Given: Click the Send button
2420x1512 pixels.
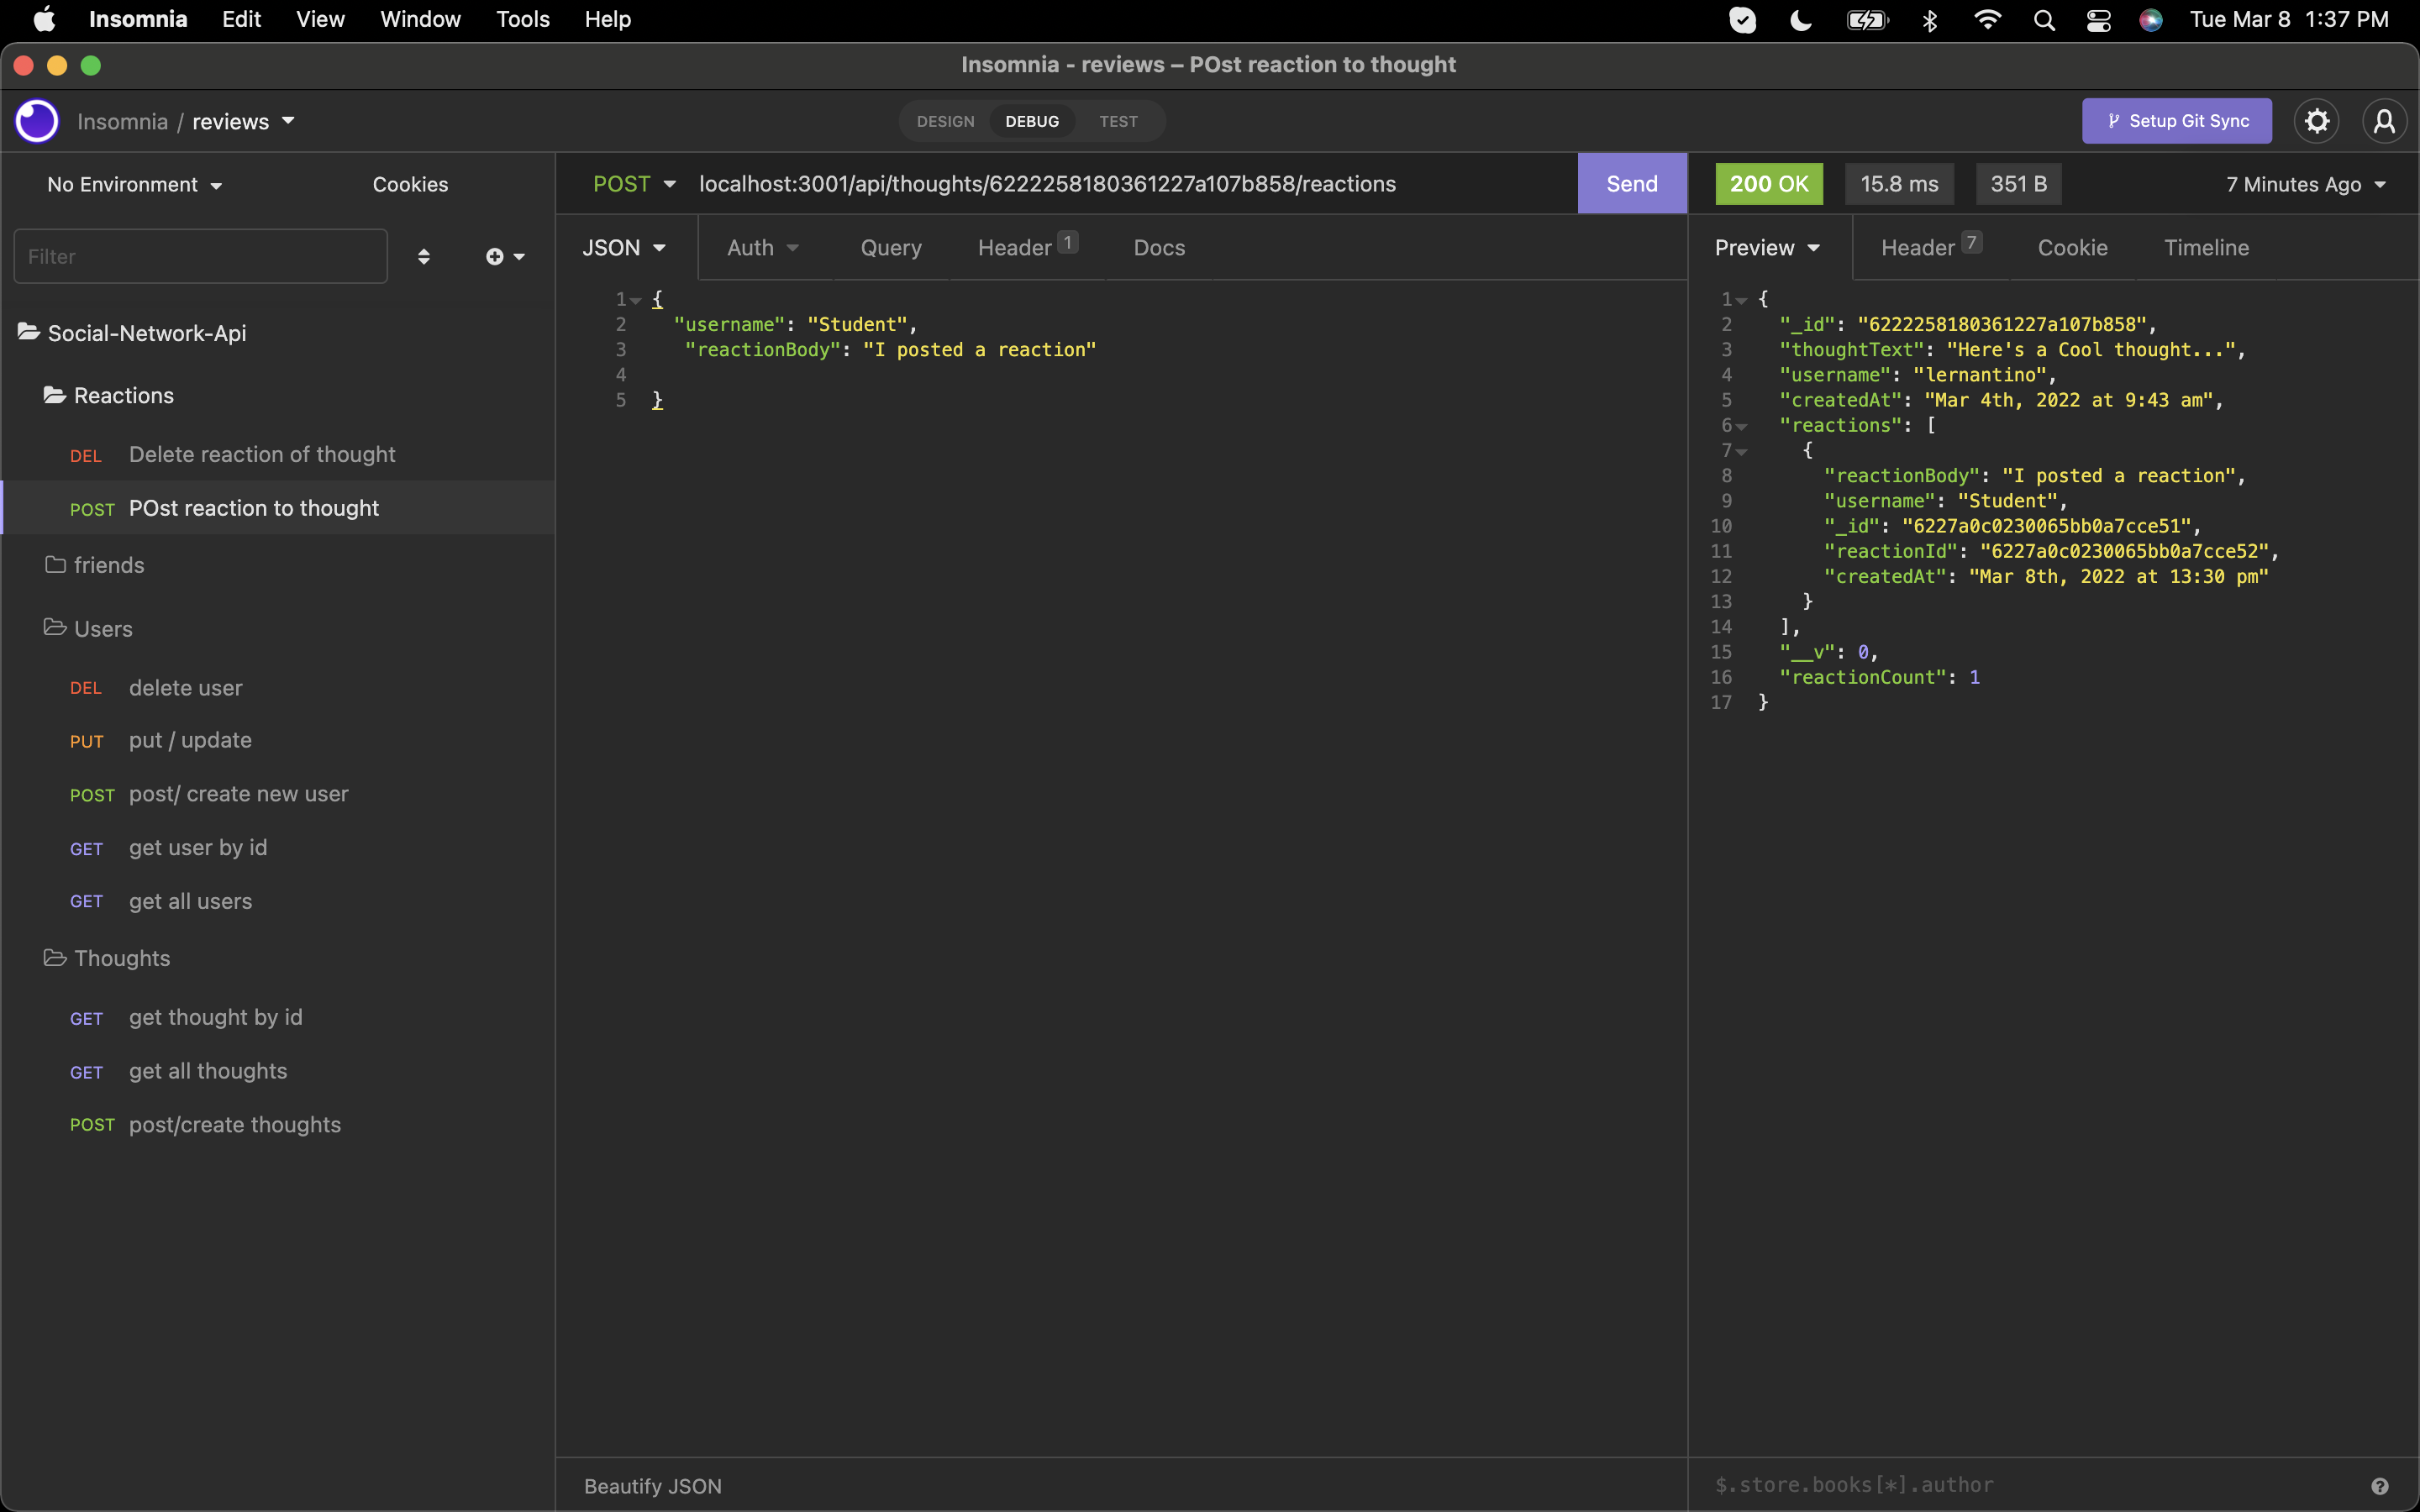Looking at the screenshot, I should coord(1630,183).
